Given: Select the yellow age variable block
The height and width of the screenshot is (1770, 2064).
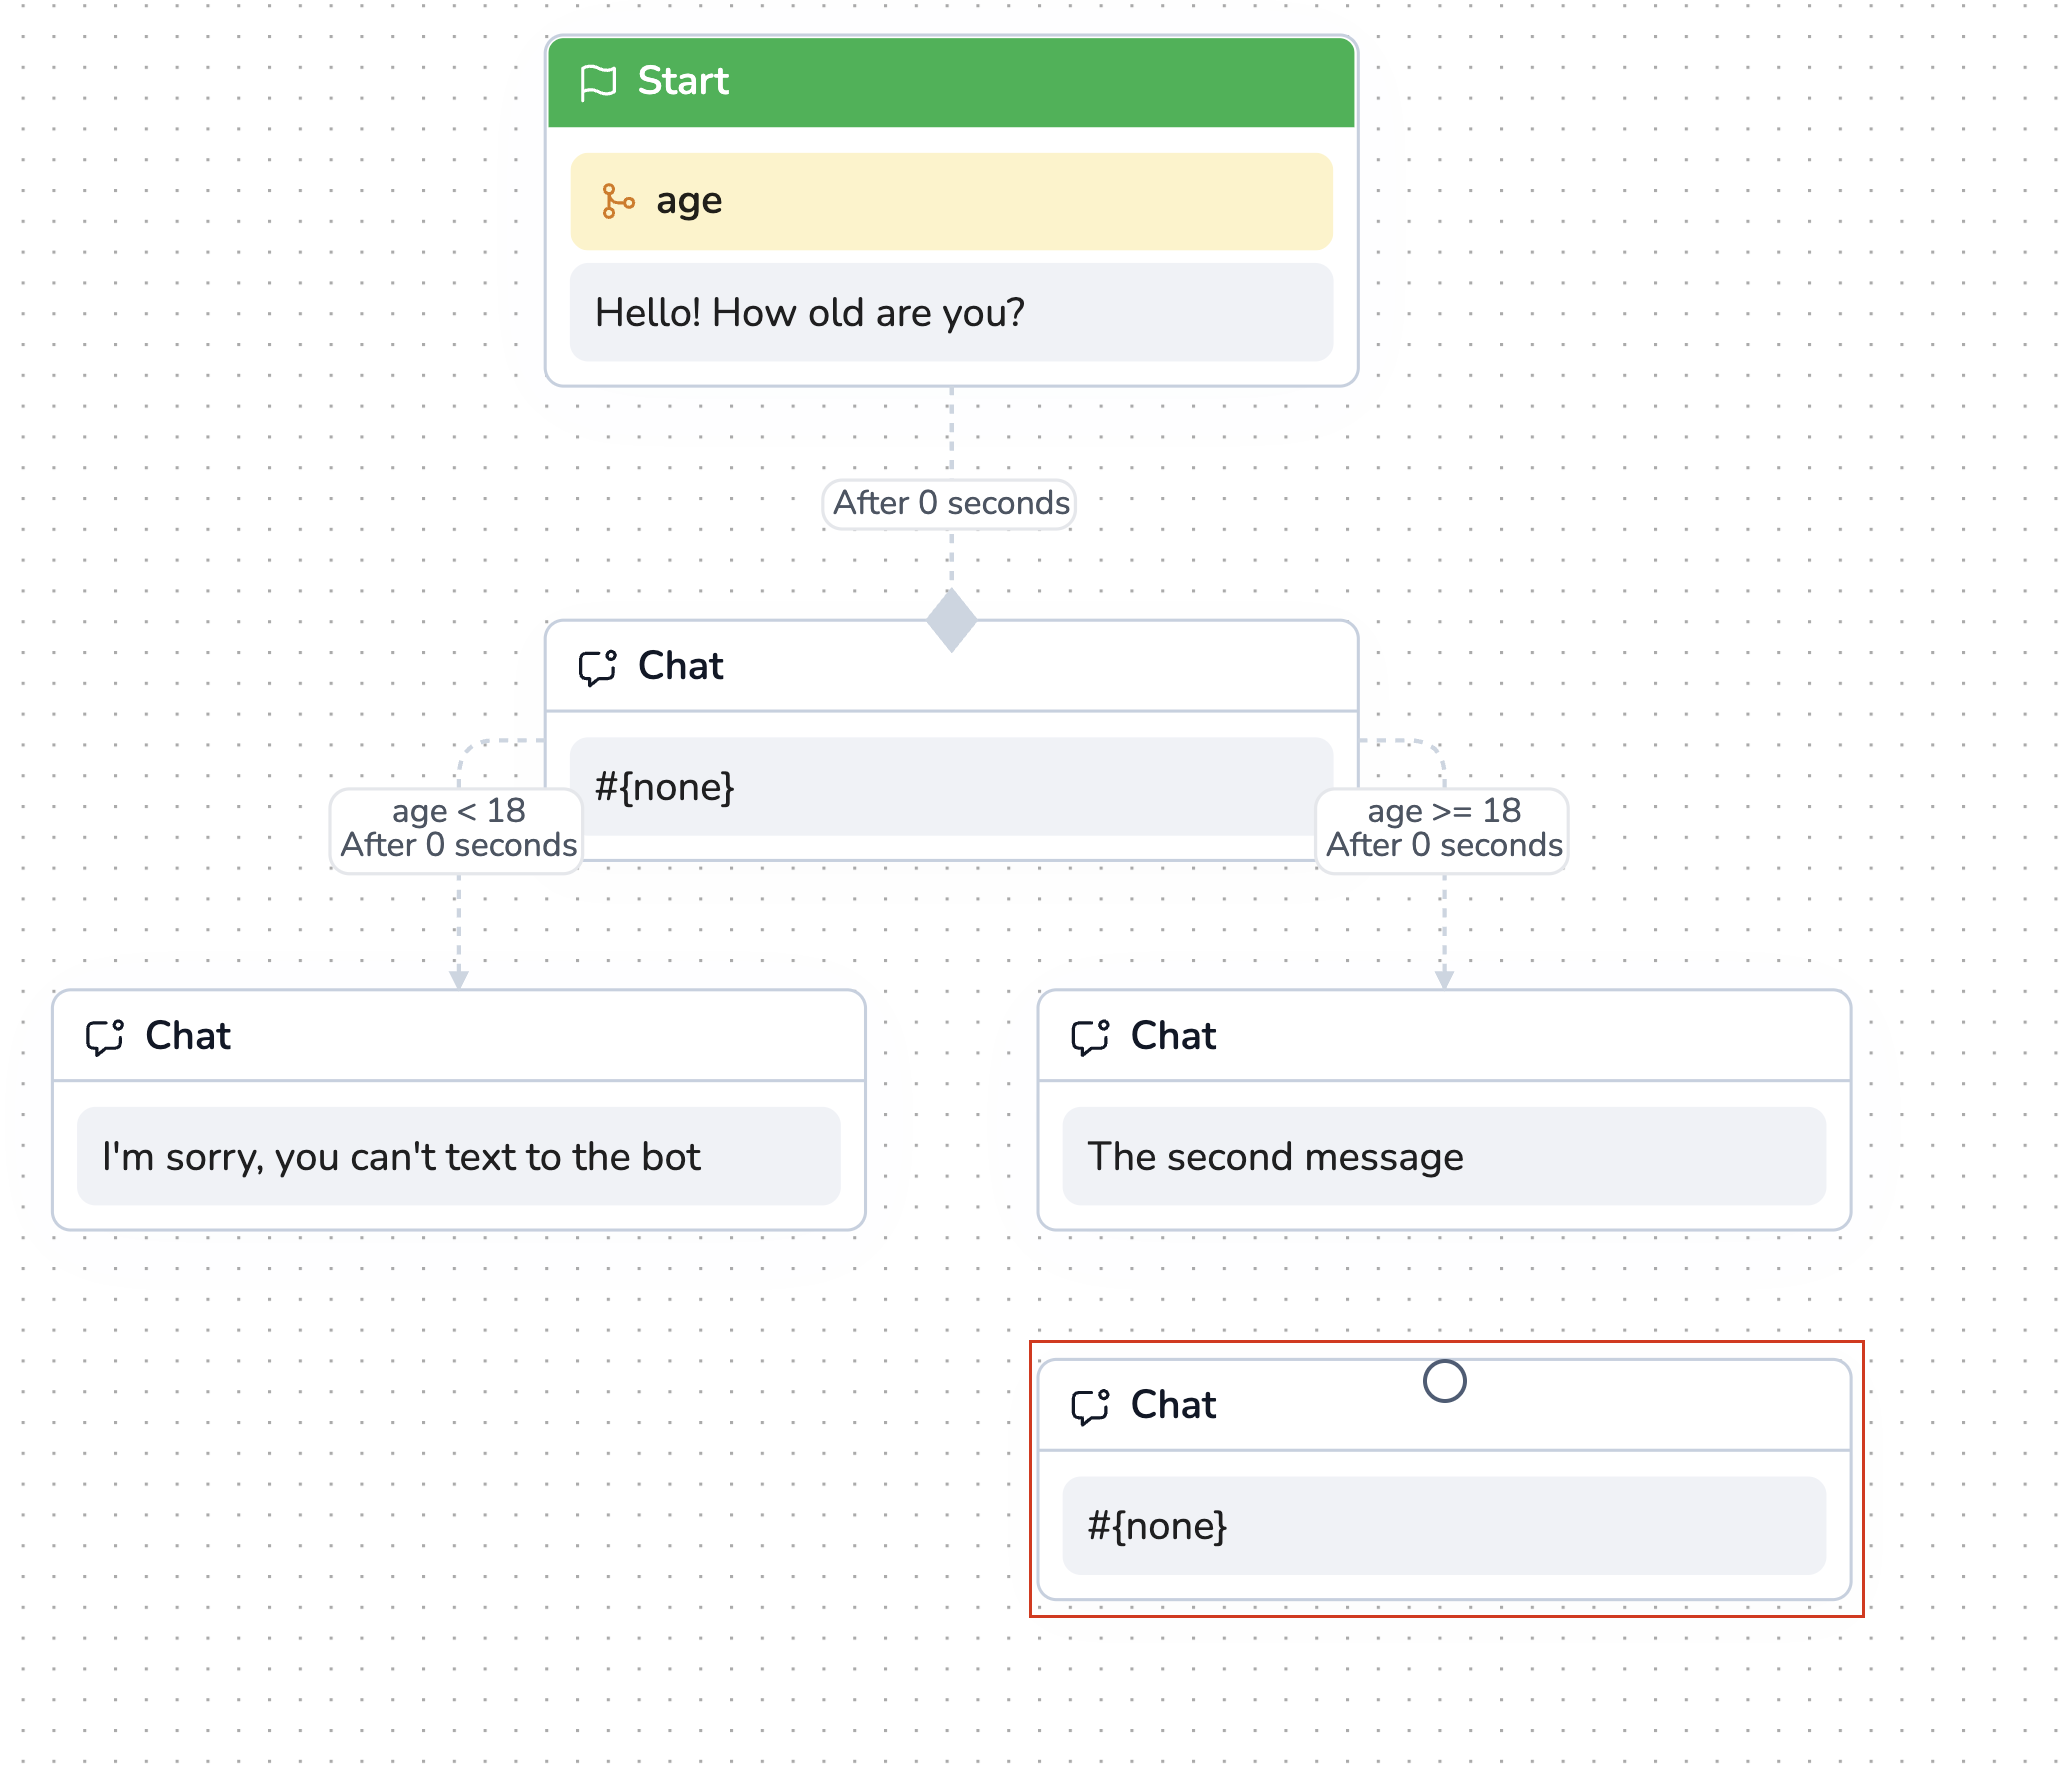Looking at the screenshot, I should [951, 201].
